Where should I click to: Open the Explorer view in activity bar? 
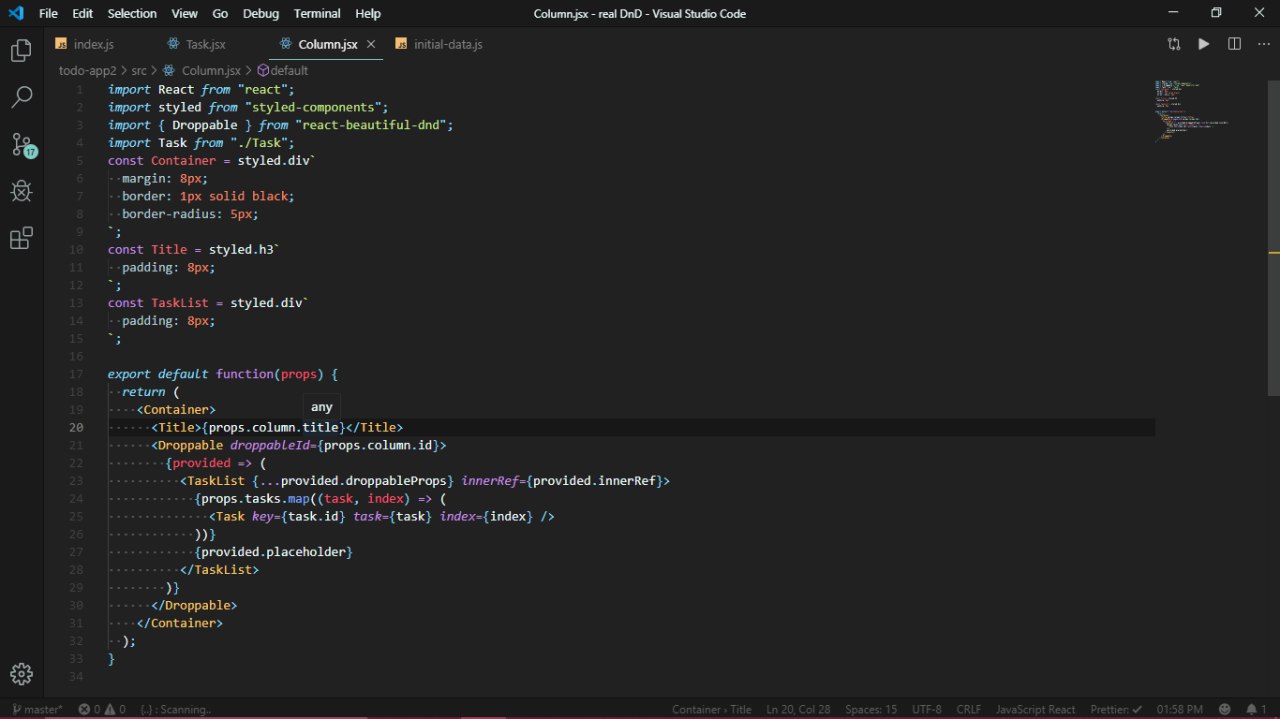tap(21, 51)
